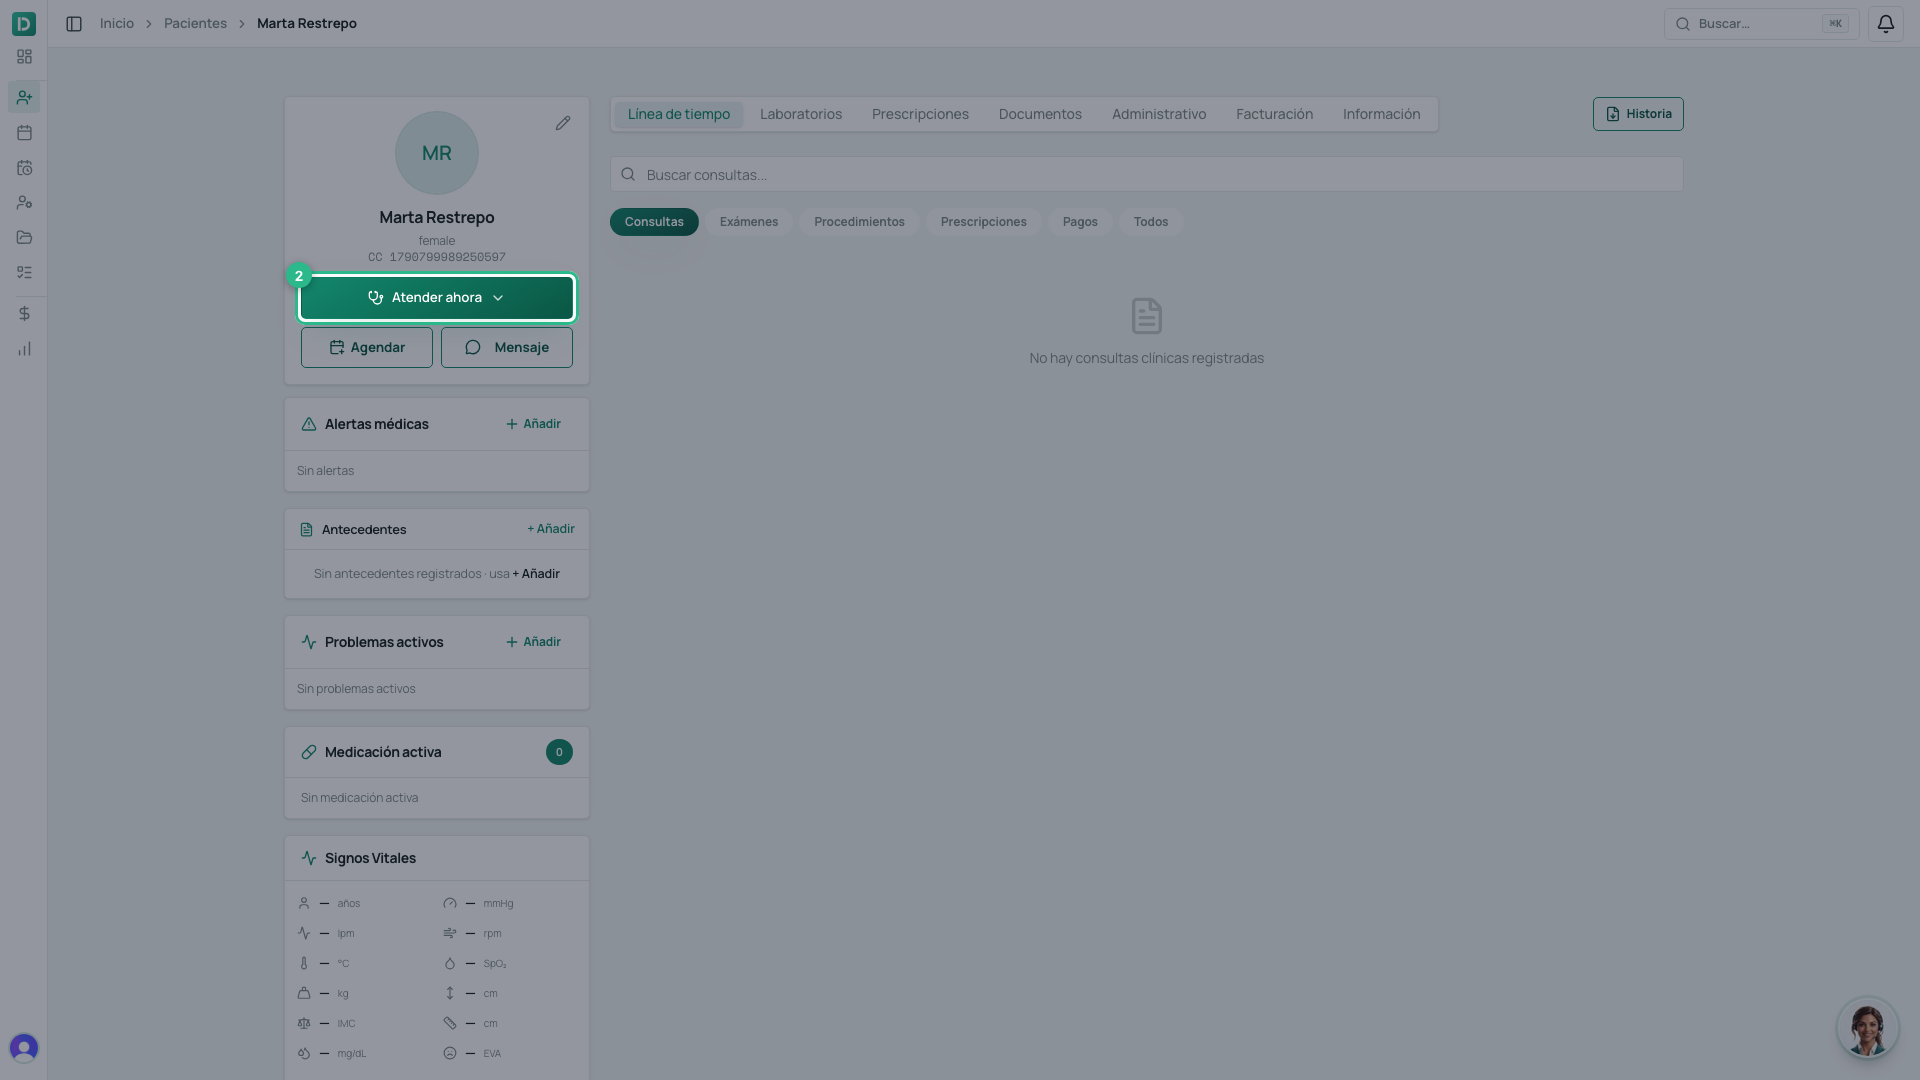Open the notifications bell
The height and width of the screenshot is (1080, 1920).
point(1885,23)
